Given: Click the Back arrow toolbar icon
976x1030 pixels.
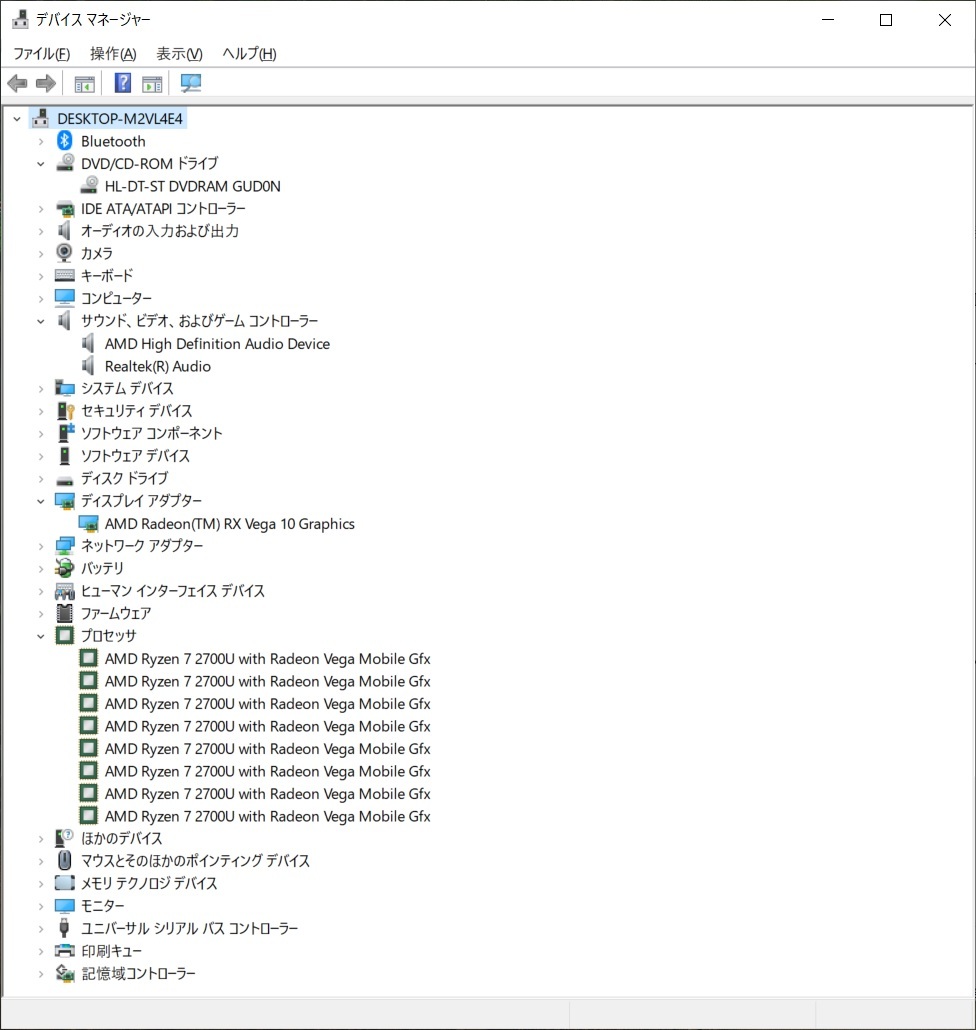Looking at the screenshot, I should tap(17, 83).
